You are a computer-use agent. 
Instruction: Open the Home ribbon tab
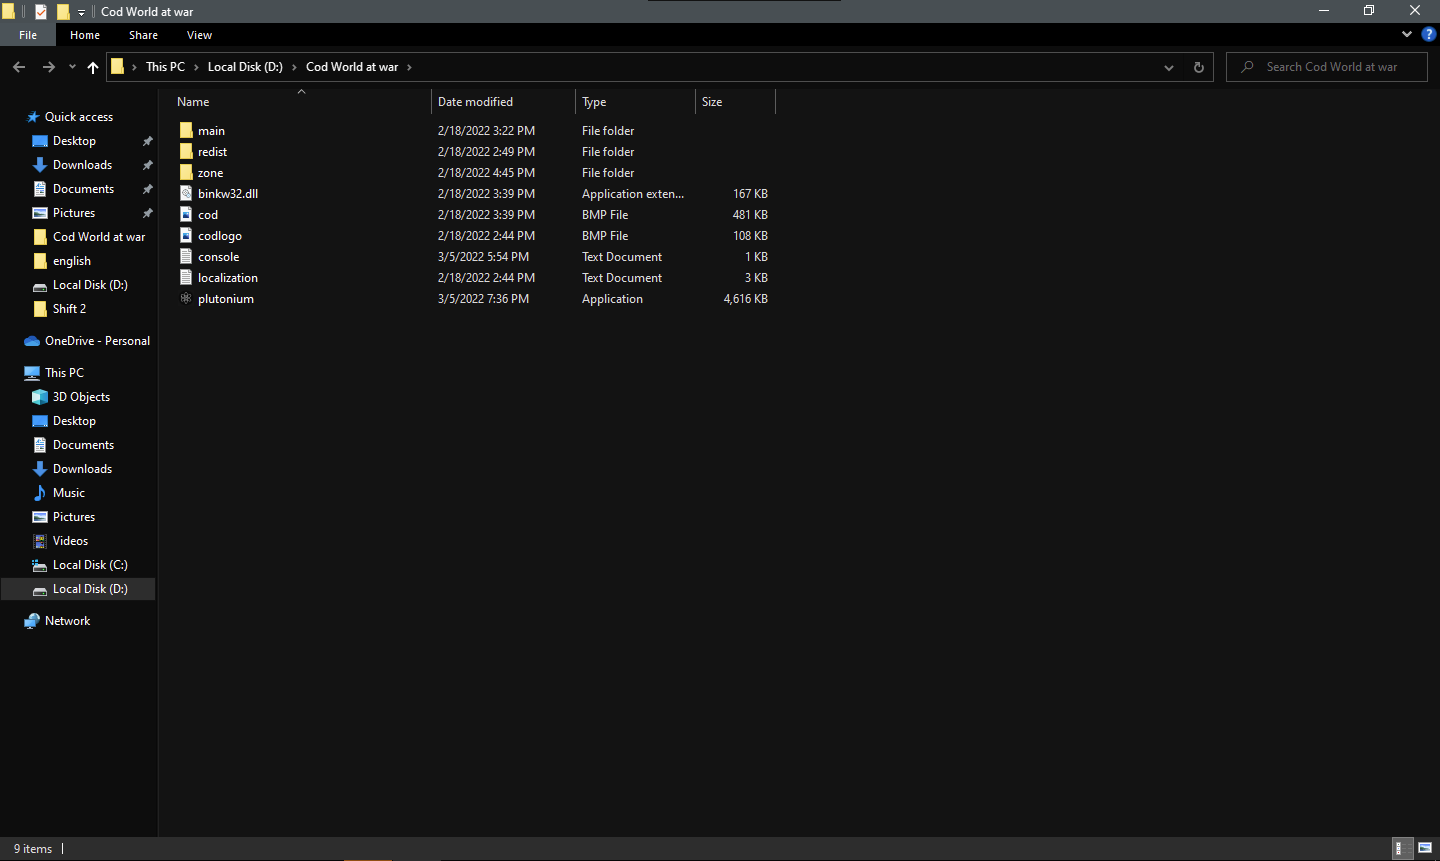tap(85, 35)
